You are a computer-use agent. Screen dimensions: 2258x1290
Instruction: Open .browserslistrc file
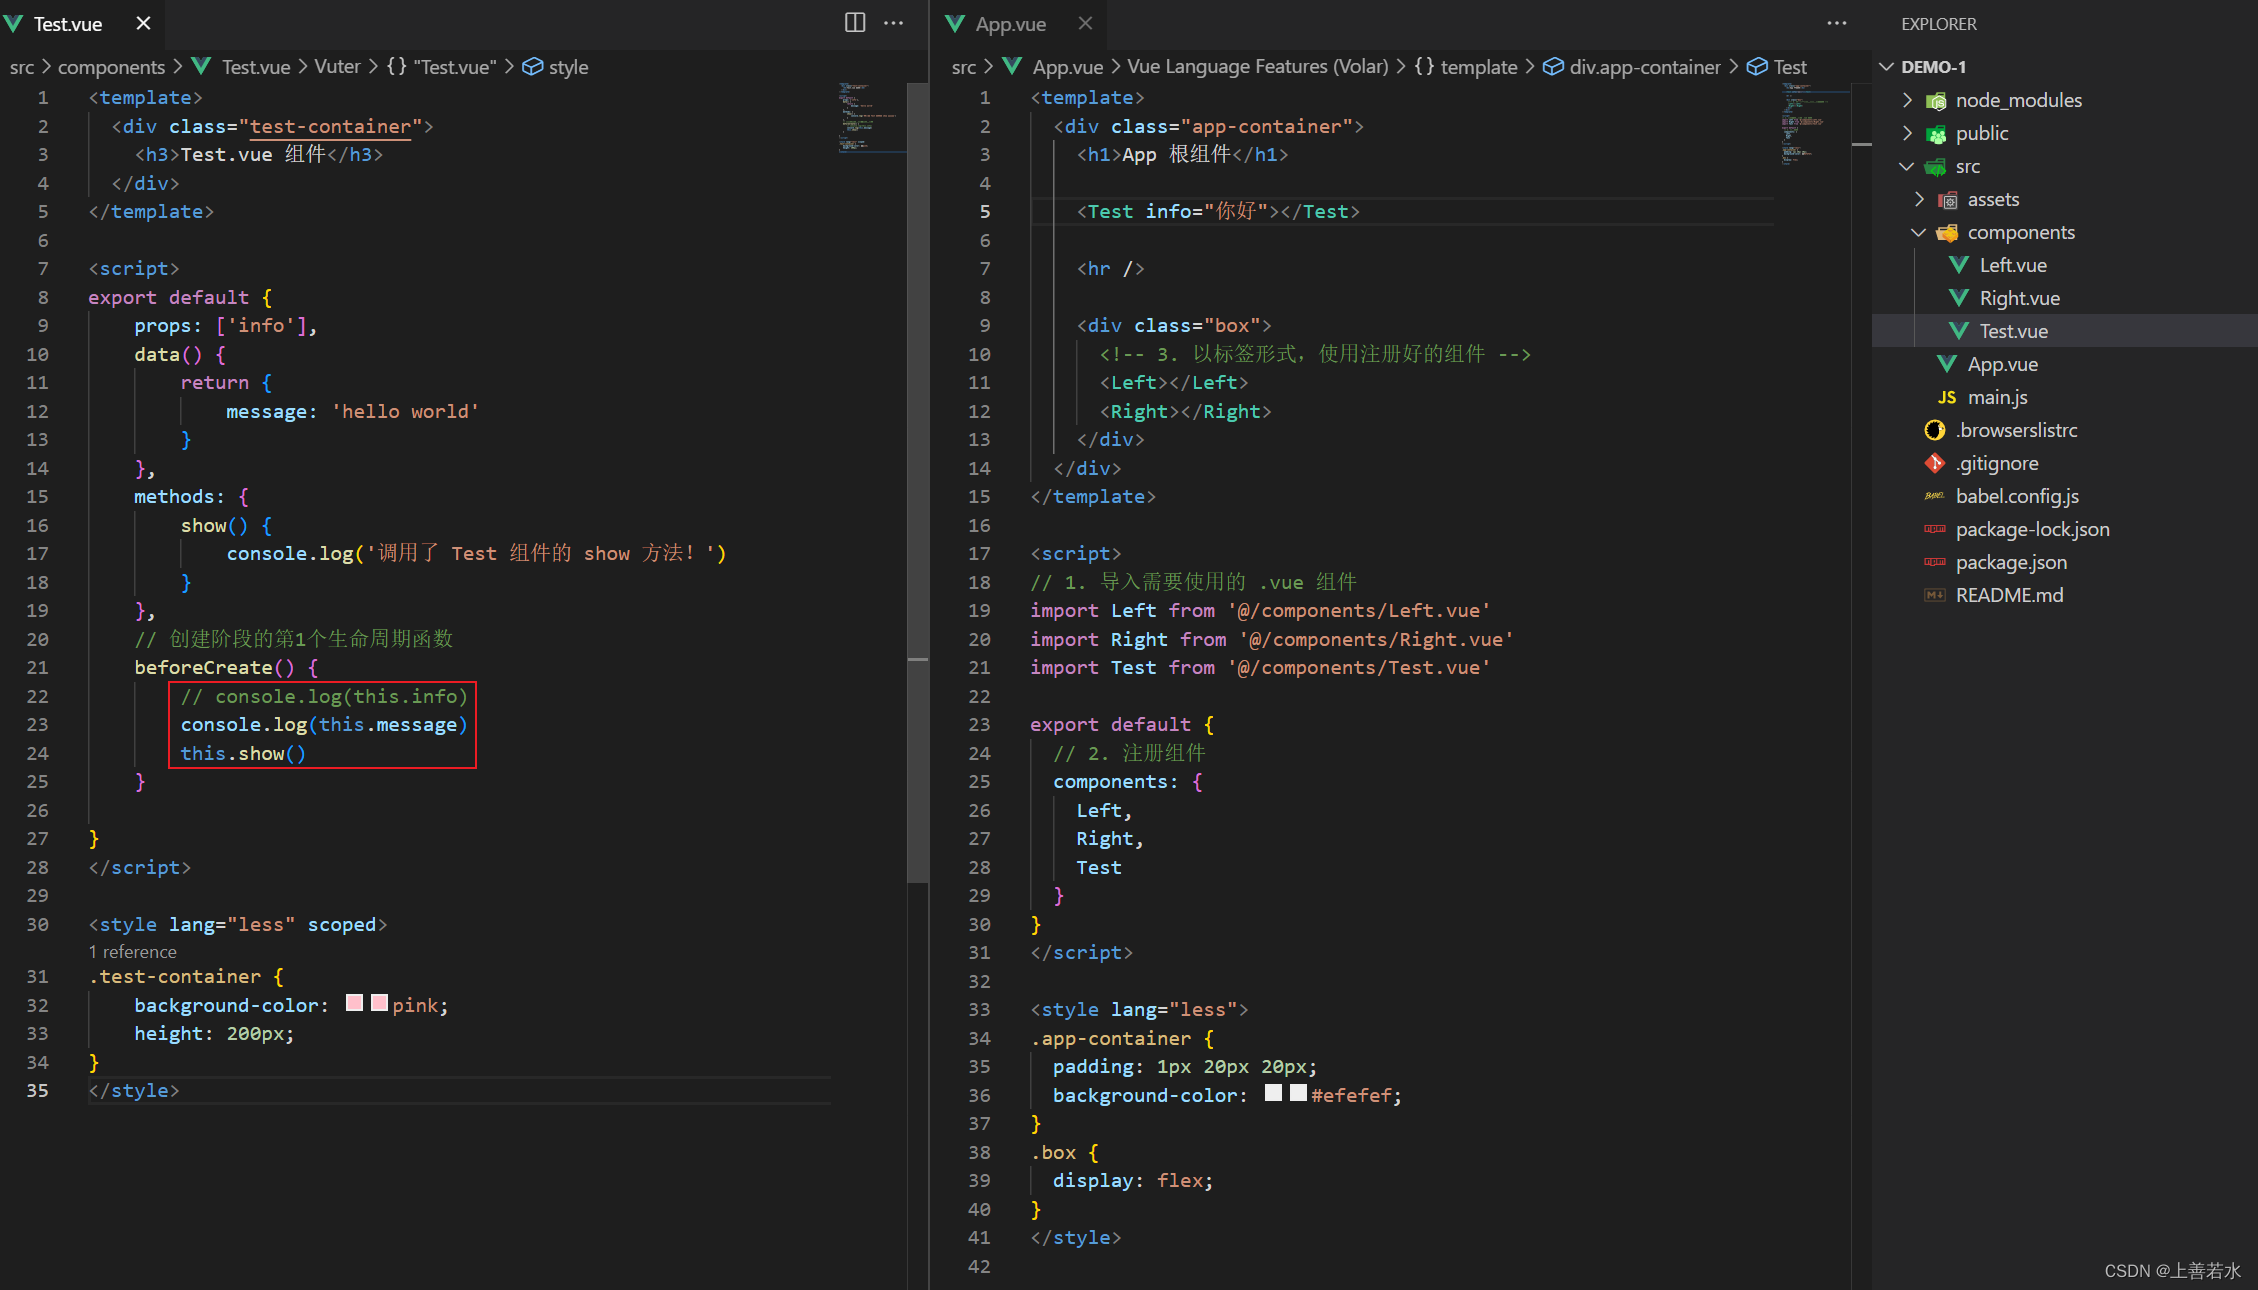(2016, 430)
